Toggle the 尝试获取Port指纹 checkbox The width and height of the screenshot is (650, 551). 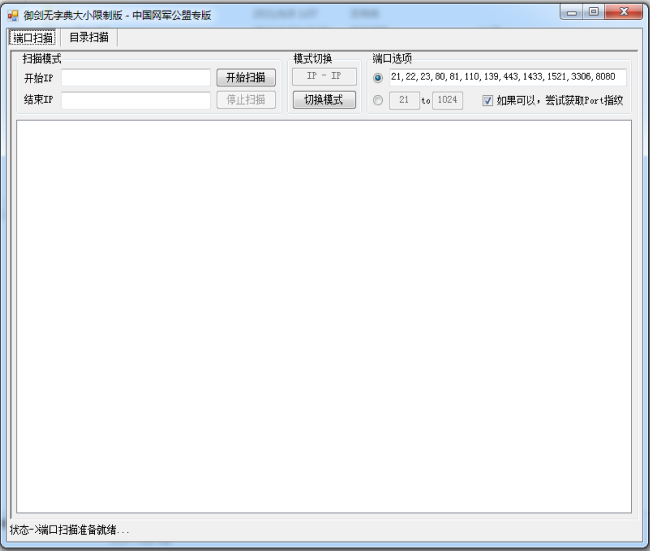click(488, 100)
